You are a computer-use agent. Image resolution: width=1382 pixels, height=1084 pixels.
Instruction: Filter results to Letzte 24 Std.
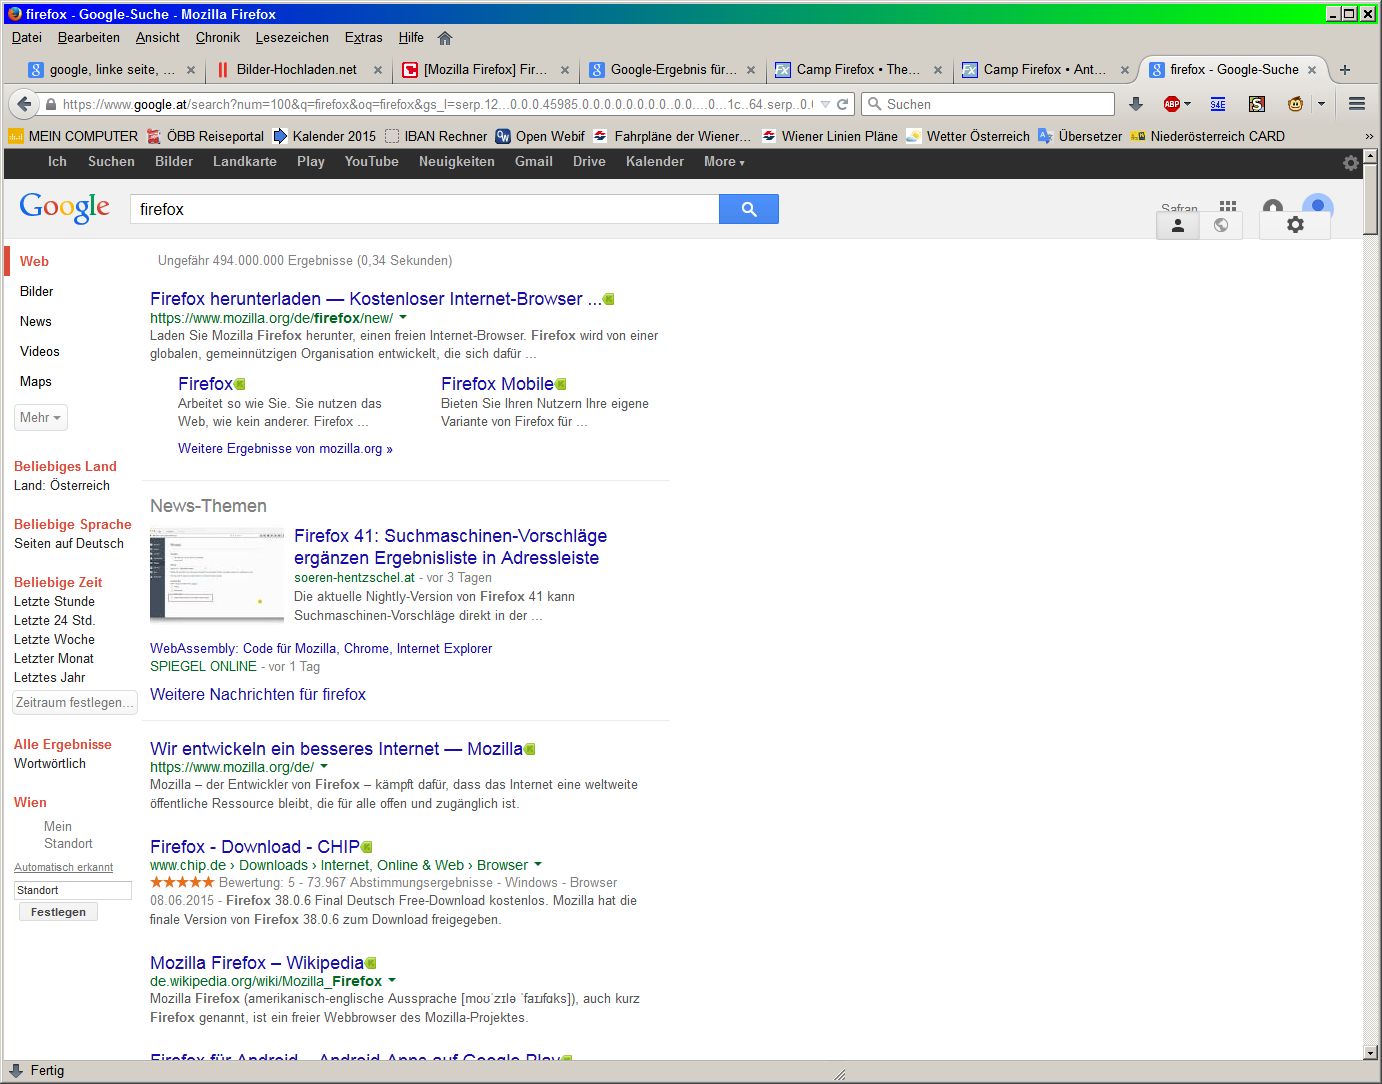tap(54, 620)
